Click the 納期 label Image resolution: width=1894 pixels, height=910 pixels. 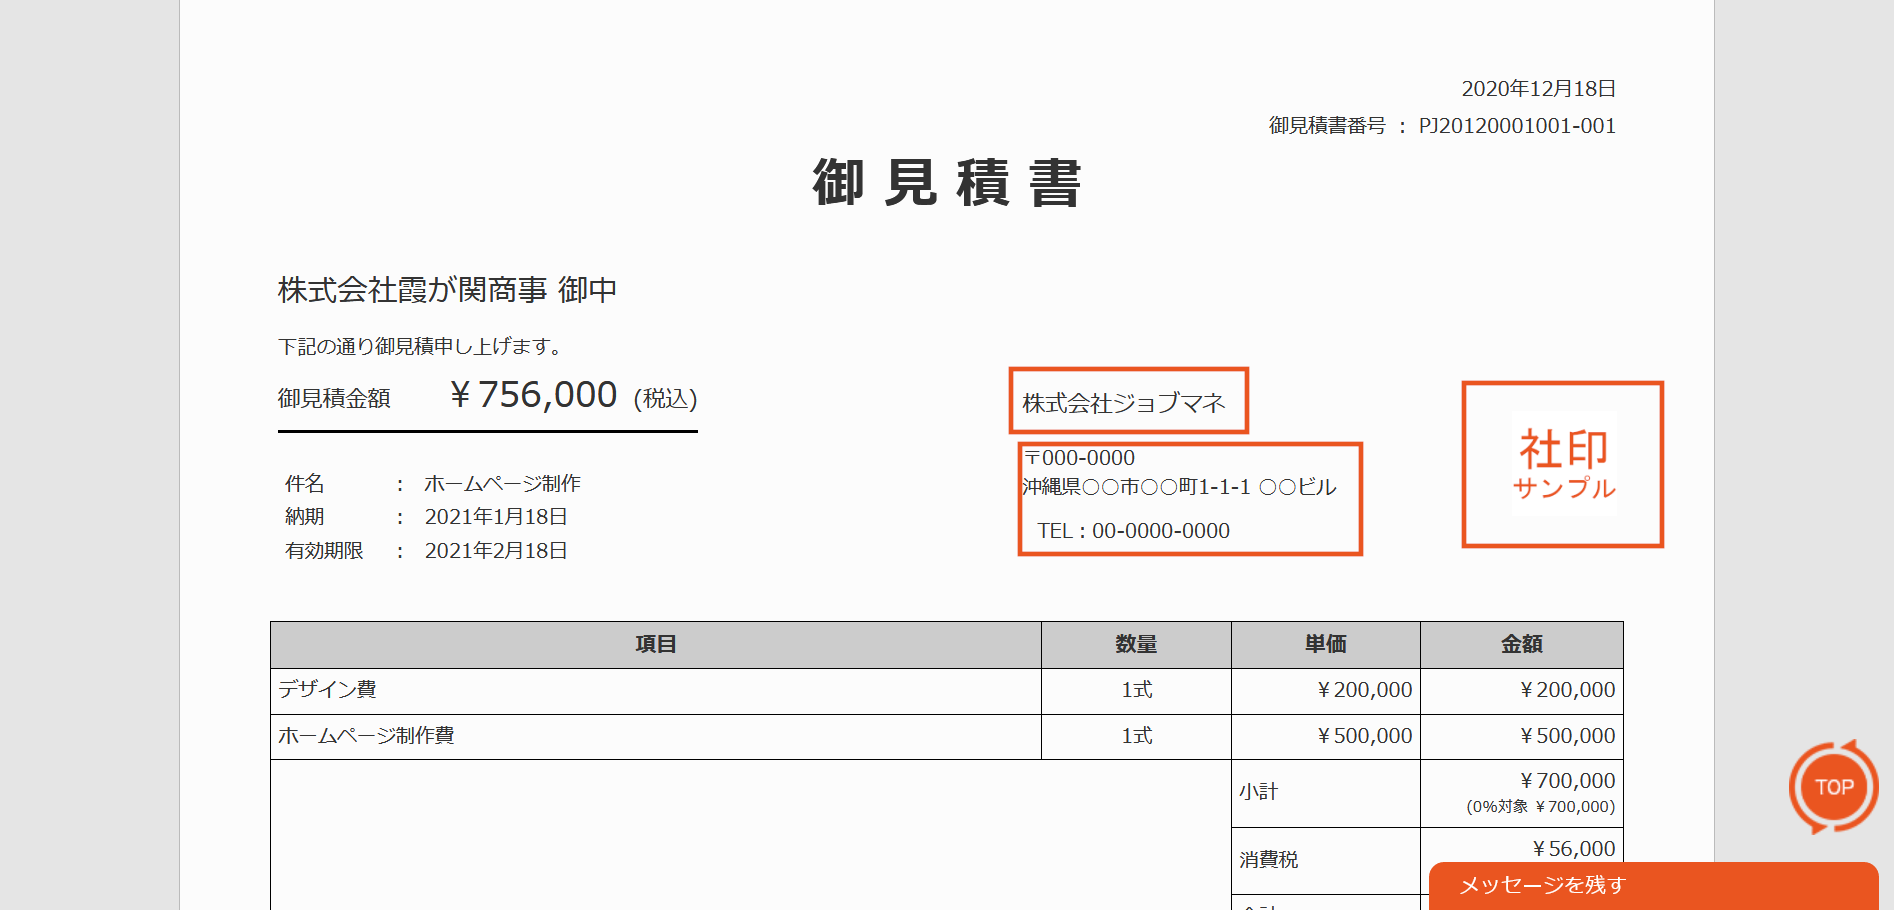click(305, 517)
